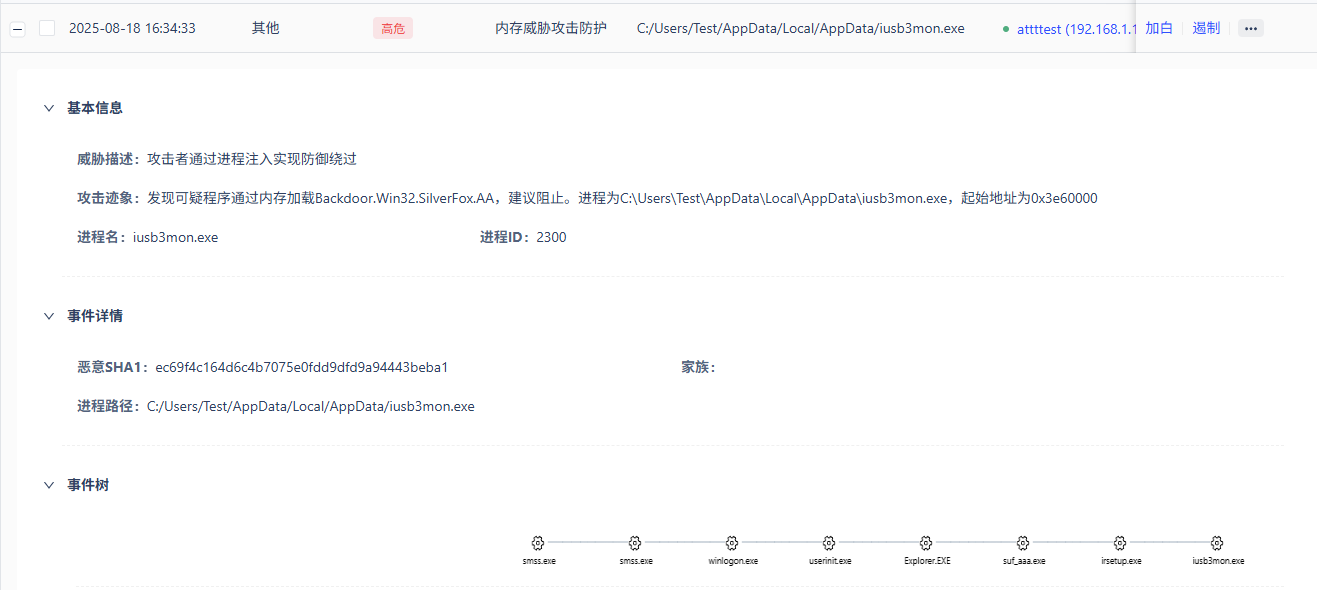Select the iusb3mon.exe node in event tree
The width and height of the screenshot is (1317, 590).
(x=1217, y=543)
